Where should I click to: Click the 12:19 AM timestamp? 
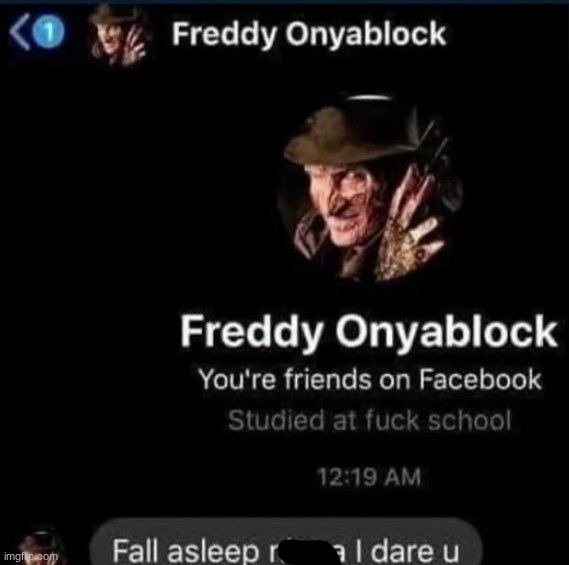point(370,477)
